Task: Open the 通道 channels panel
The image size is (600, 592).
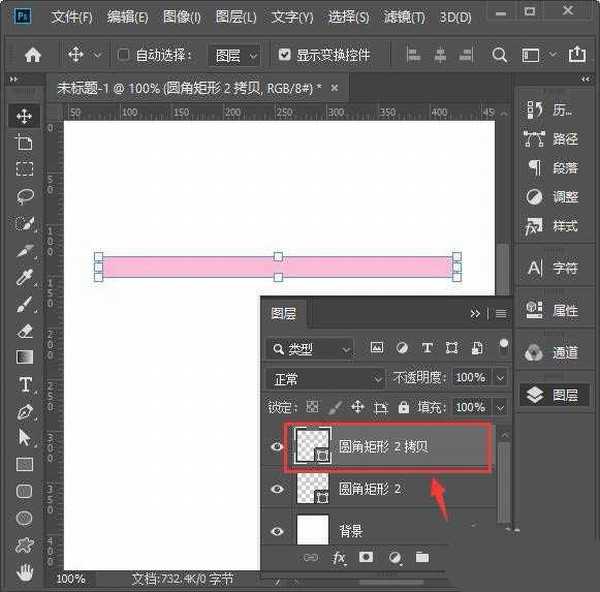Action: pos(551,352)
